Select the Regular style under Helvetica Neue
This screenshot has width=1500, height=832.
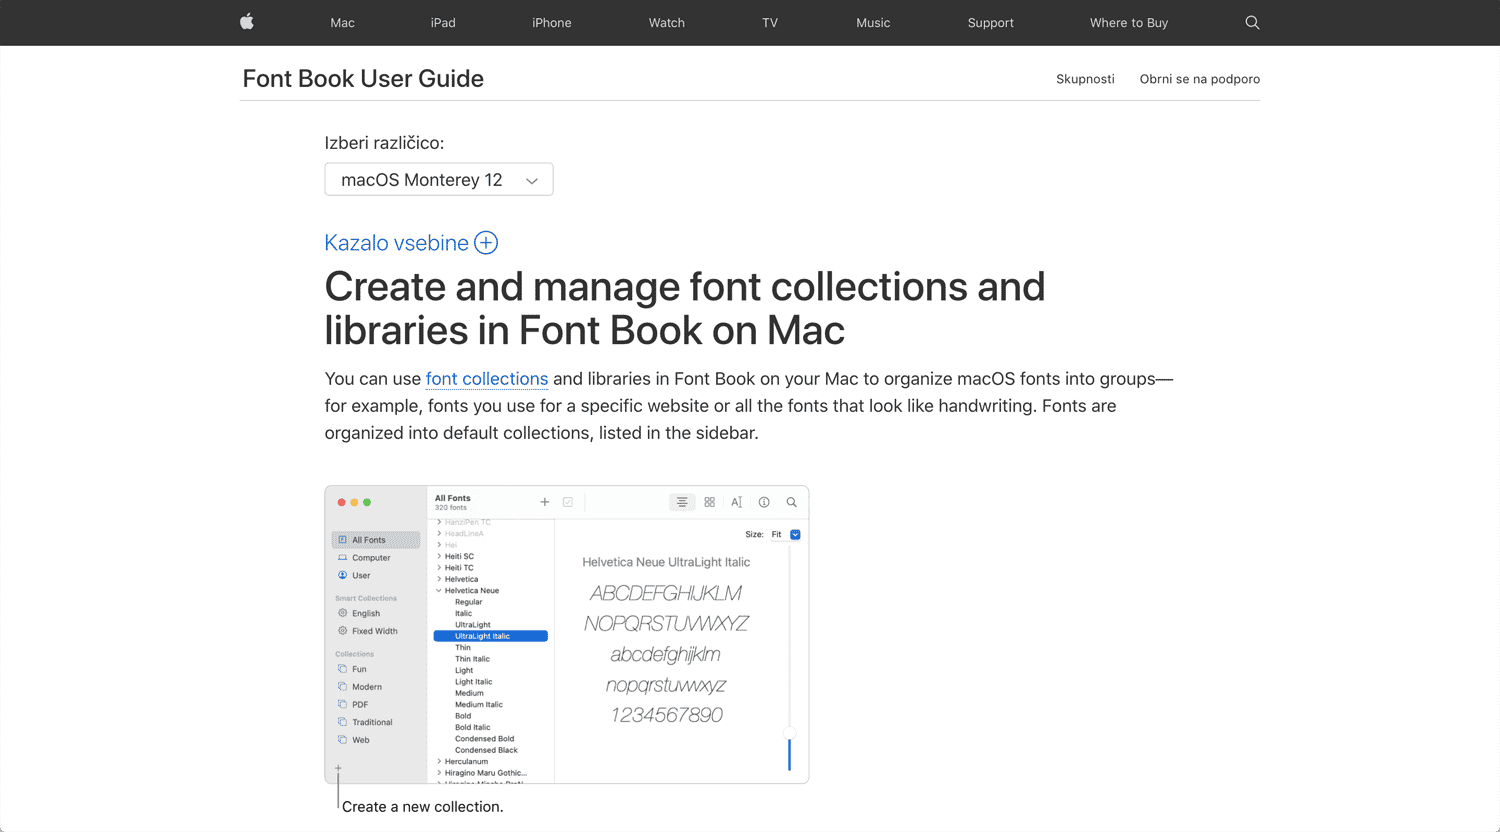(469, 602)
